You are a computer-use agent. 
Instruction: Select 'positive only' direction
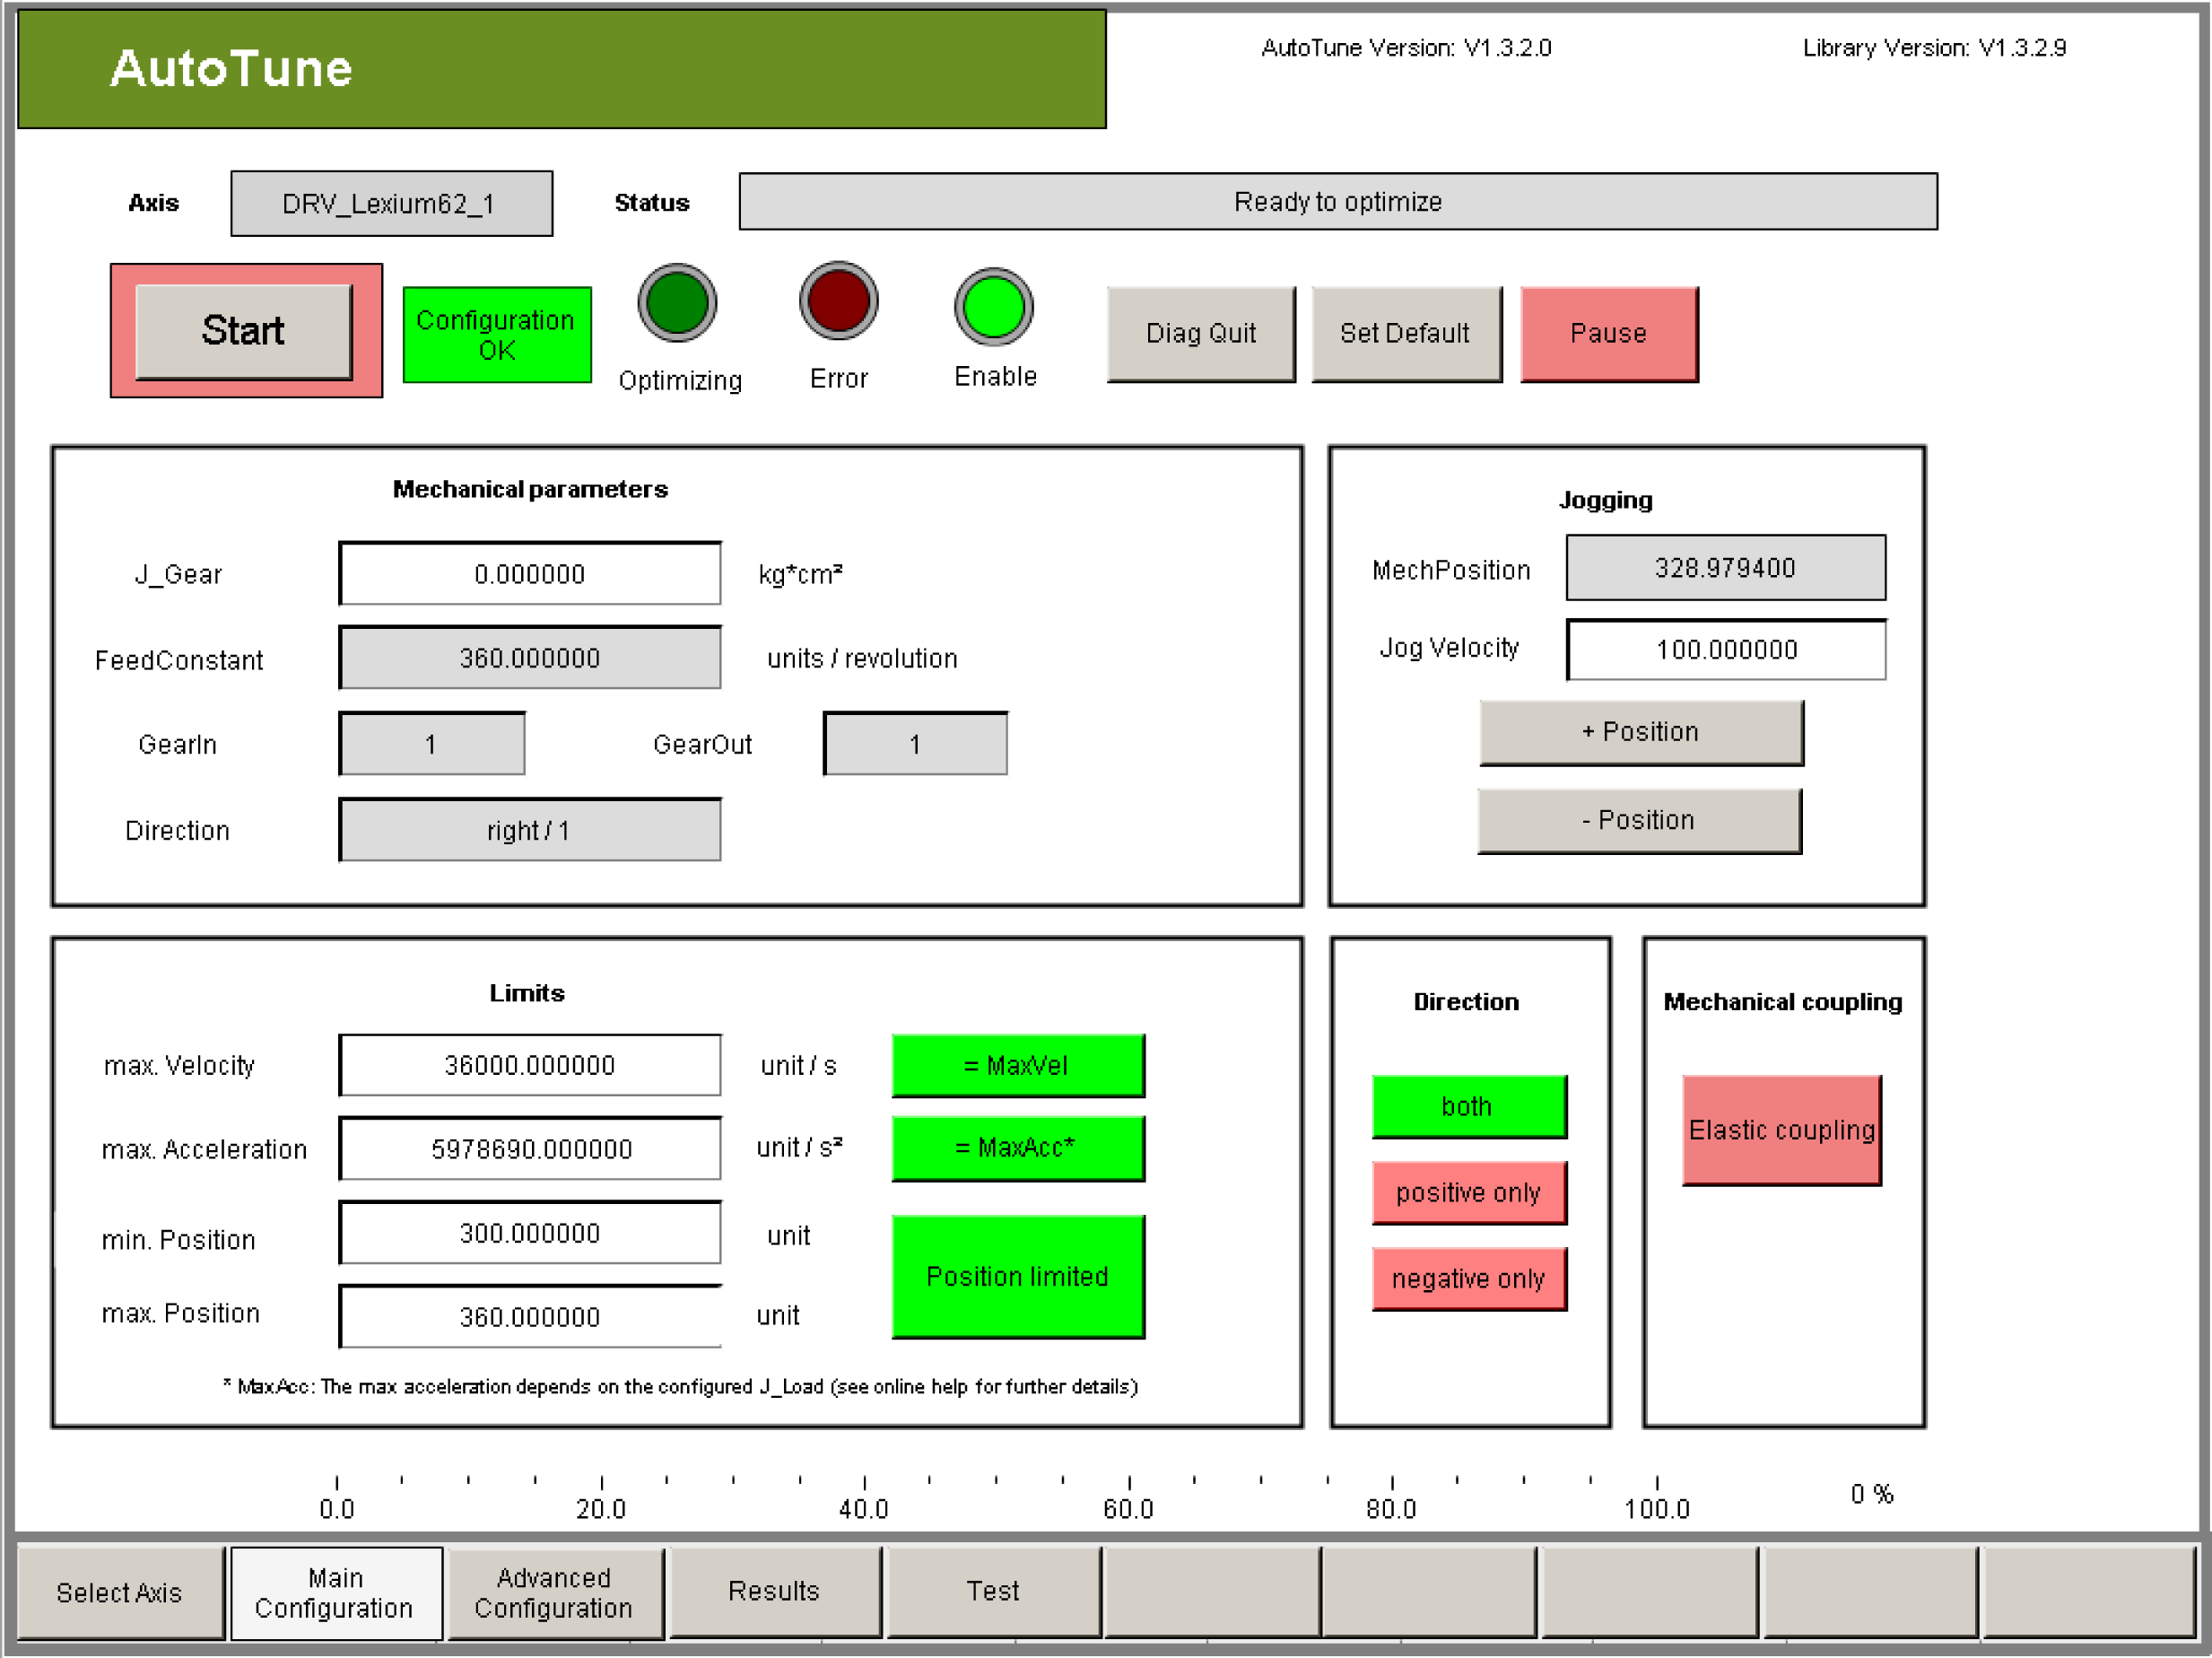click(x=1468, y=1192)
